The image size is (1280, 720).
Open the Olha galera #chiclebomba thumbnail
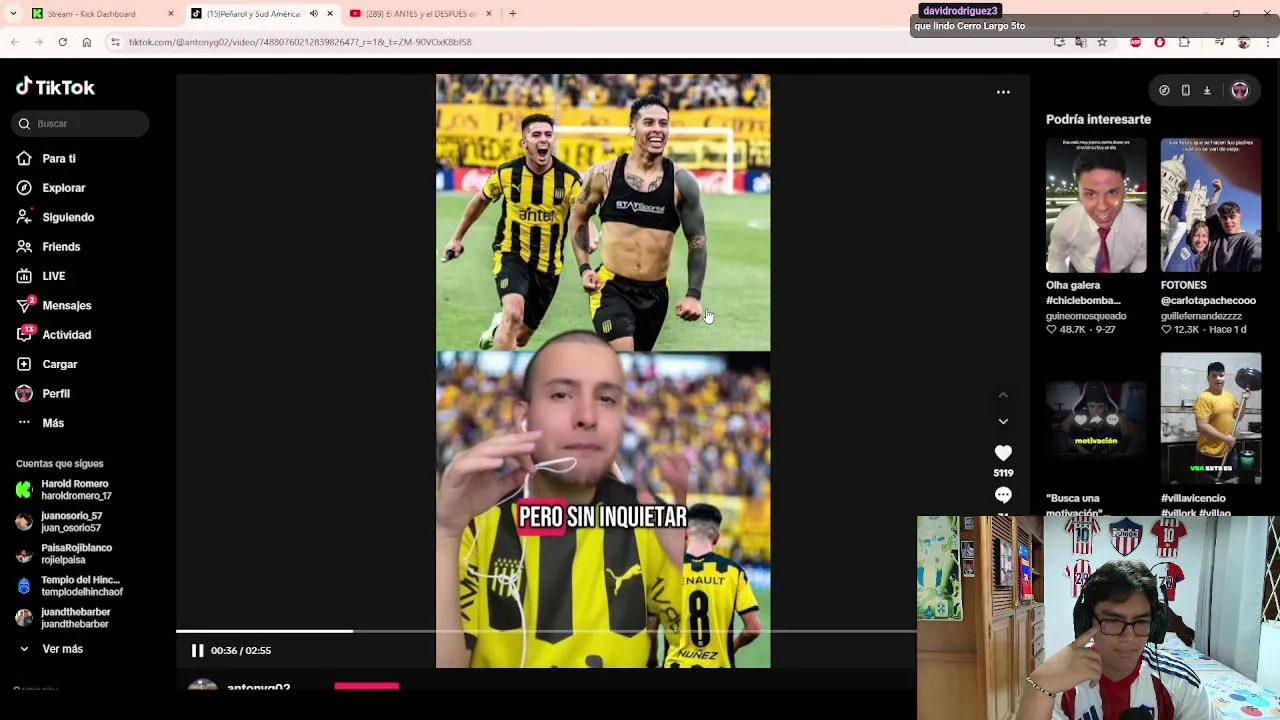1096,205
